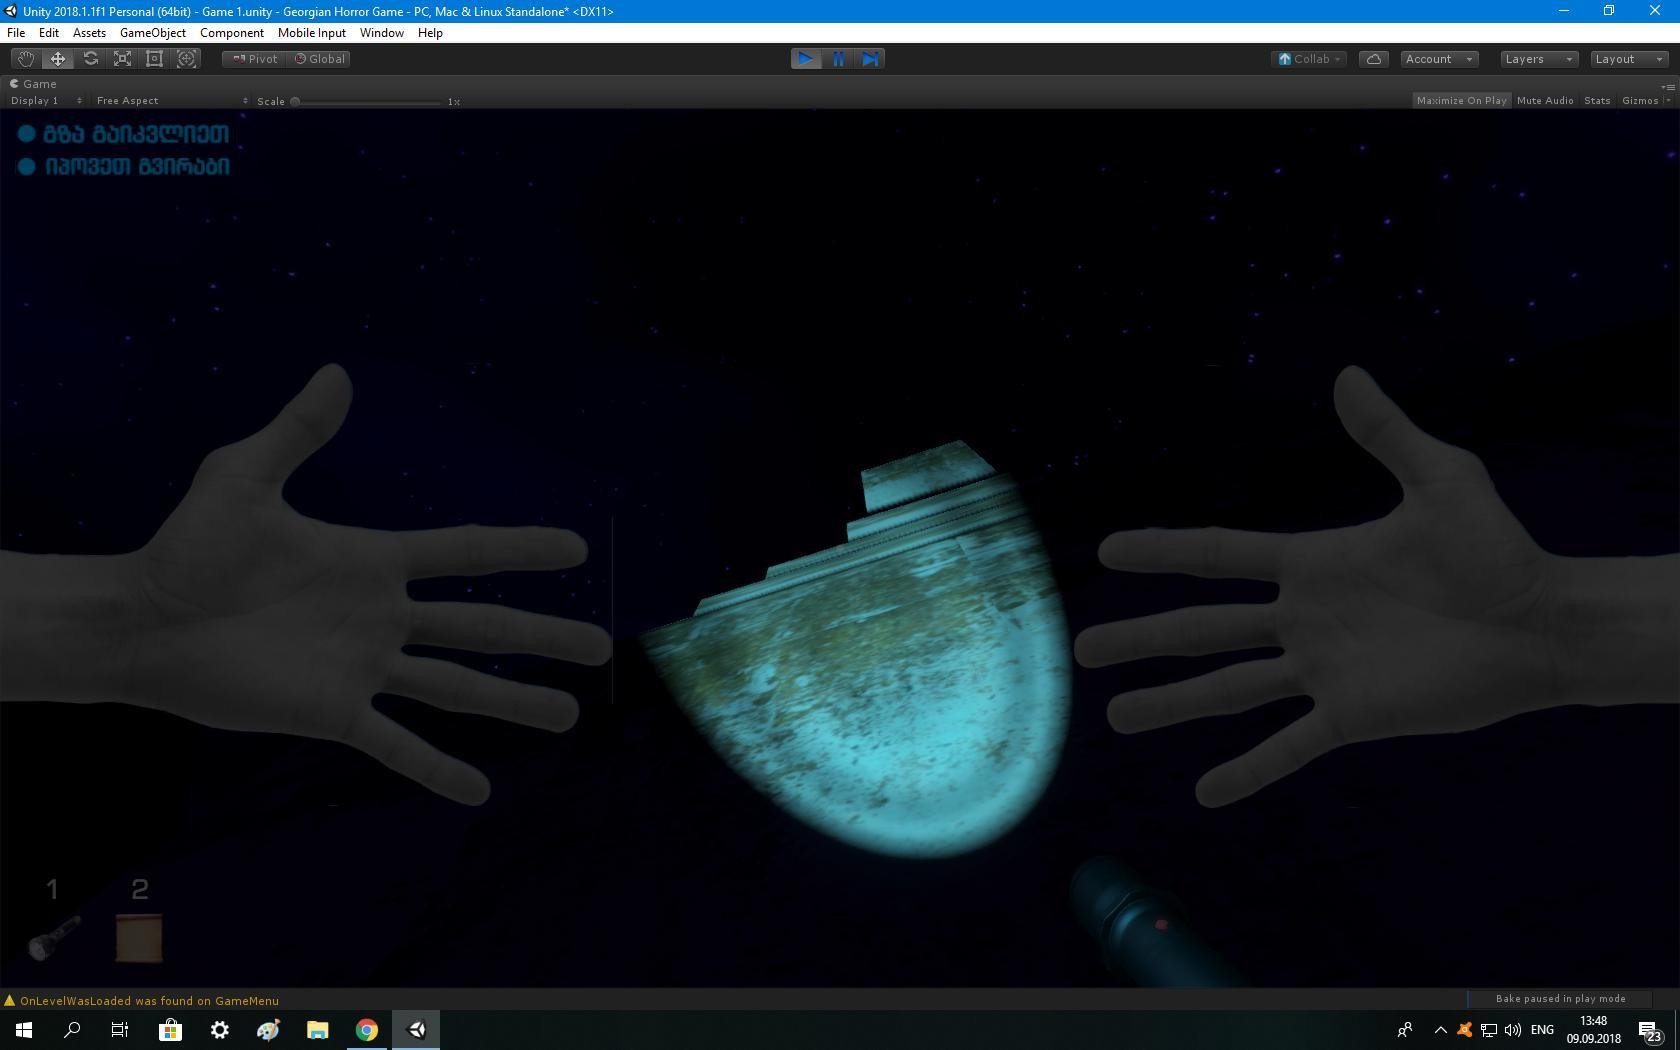Open the Component menu
1680x1050 pixels.
pos(232,33)
